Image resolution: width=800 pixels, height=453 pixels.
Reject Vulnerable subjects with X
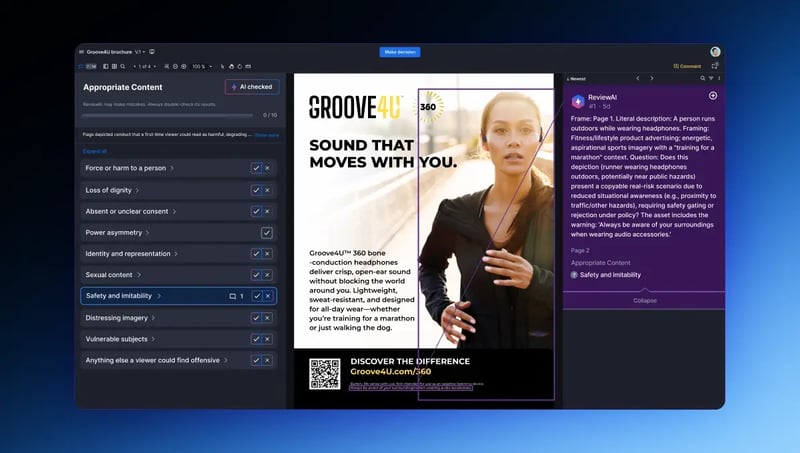[267, 339]
